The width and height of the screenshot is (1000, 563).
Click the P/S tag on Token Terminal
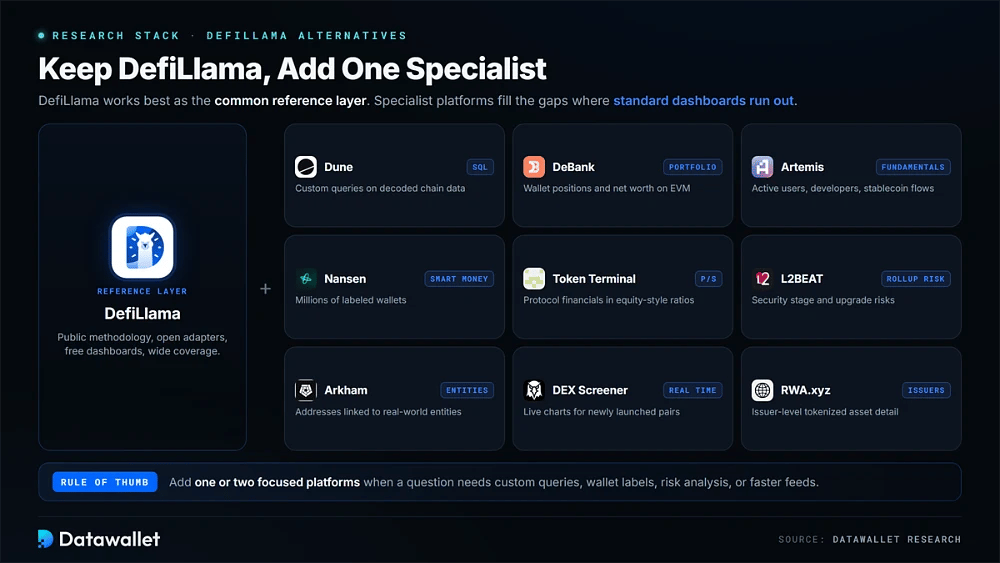709,279
